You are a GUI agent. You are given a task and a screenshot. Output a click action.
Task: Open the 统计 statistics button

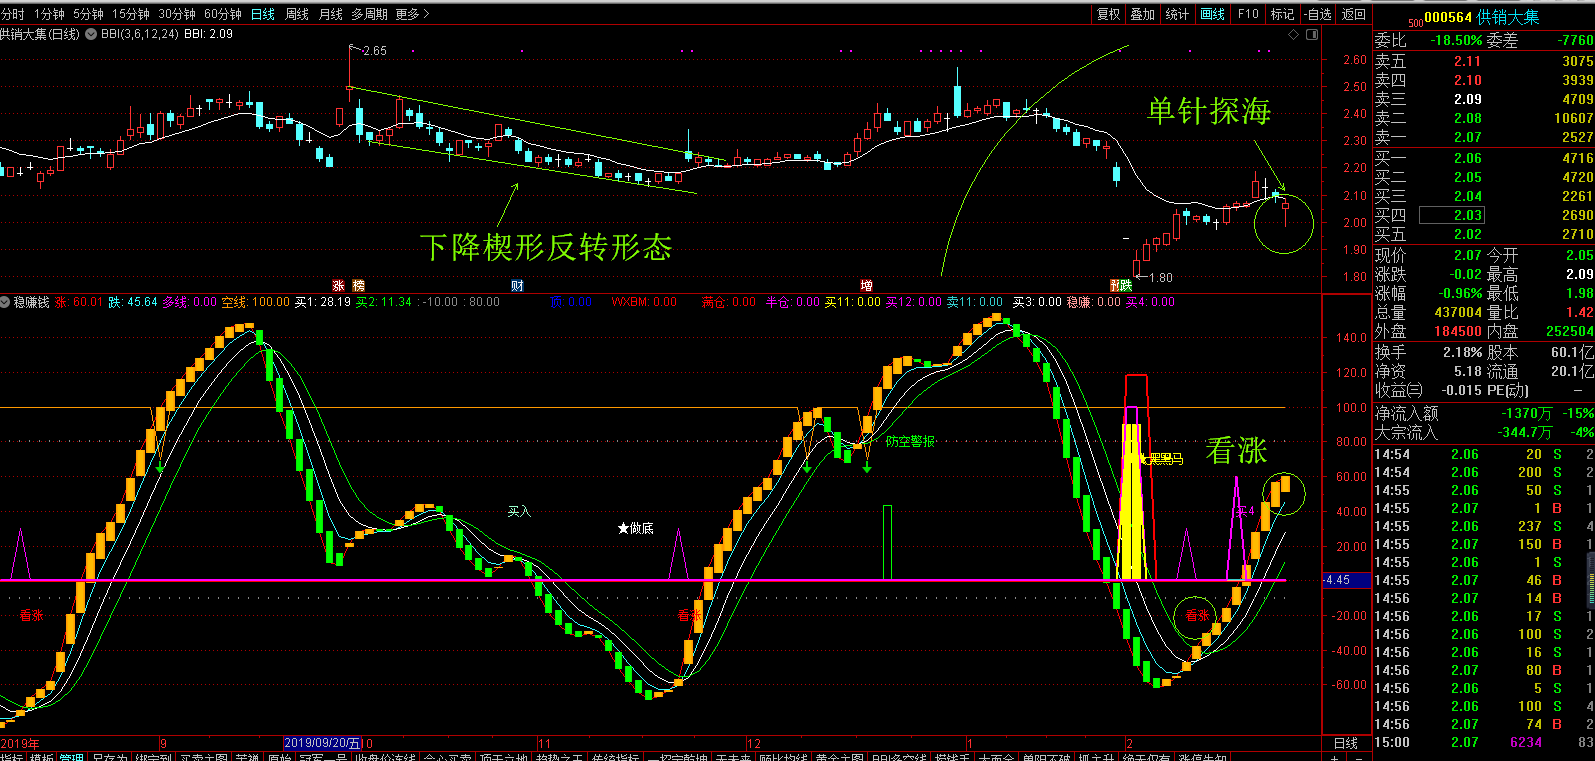1178,14
